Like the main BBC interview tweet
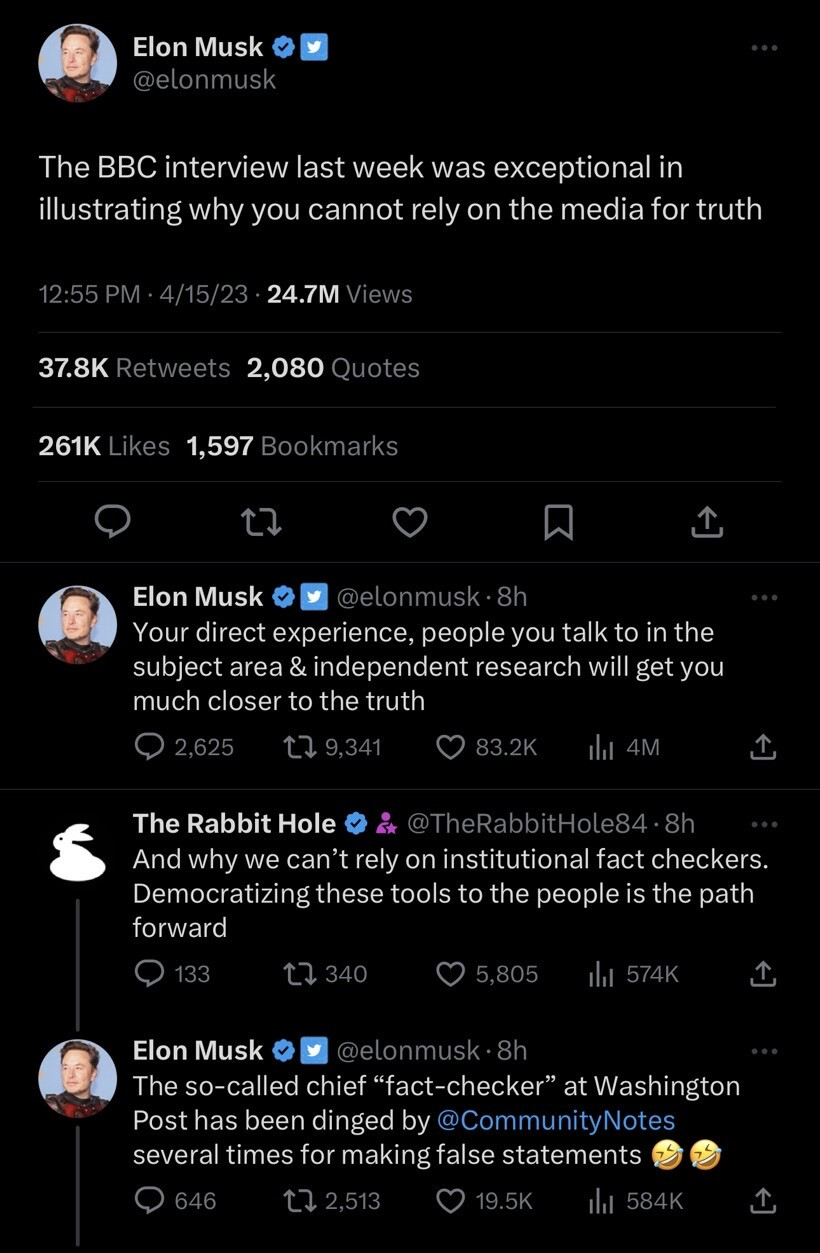This screenshot has height=1253, width=820. [410, 521]
